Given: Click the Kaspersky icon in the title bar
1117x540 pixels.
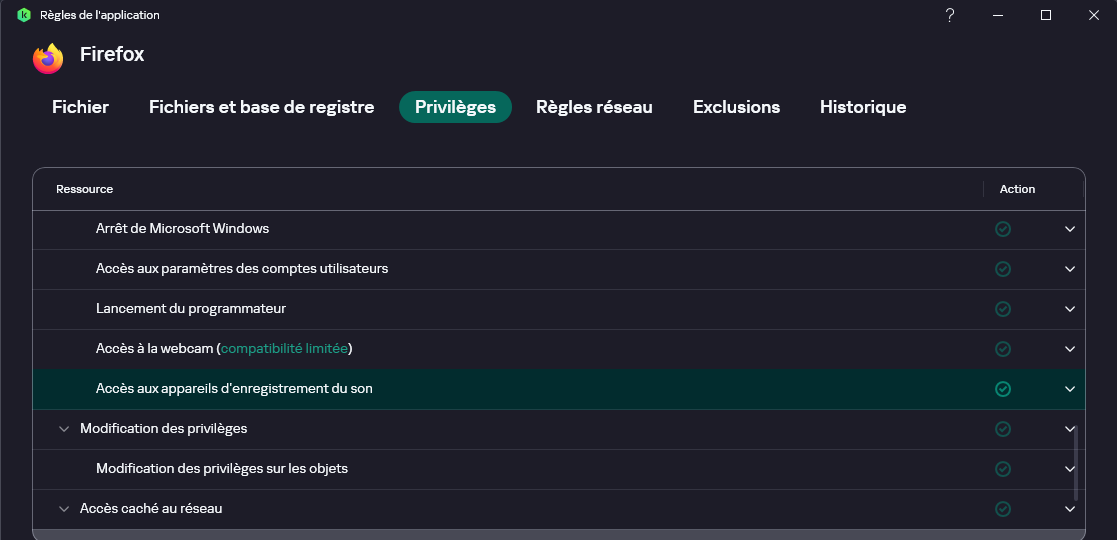Looking at the screenshot, I should click(24, 15).
